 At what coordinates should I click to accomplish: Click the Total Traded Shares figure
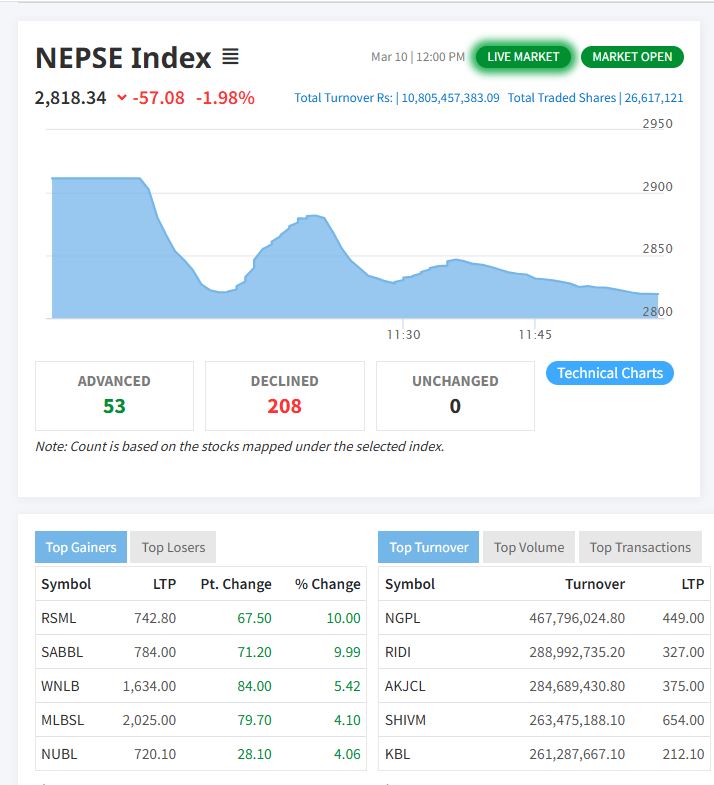click(x=652, y=98)
